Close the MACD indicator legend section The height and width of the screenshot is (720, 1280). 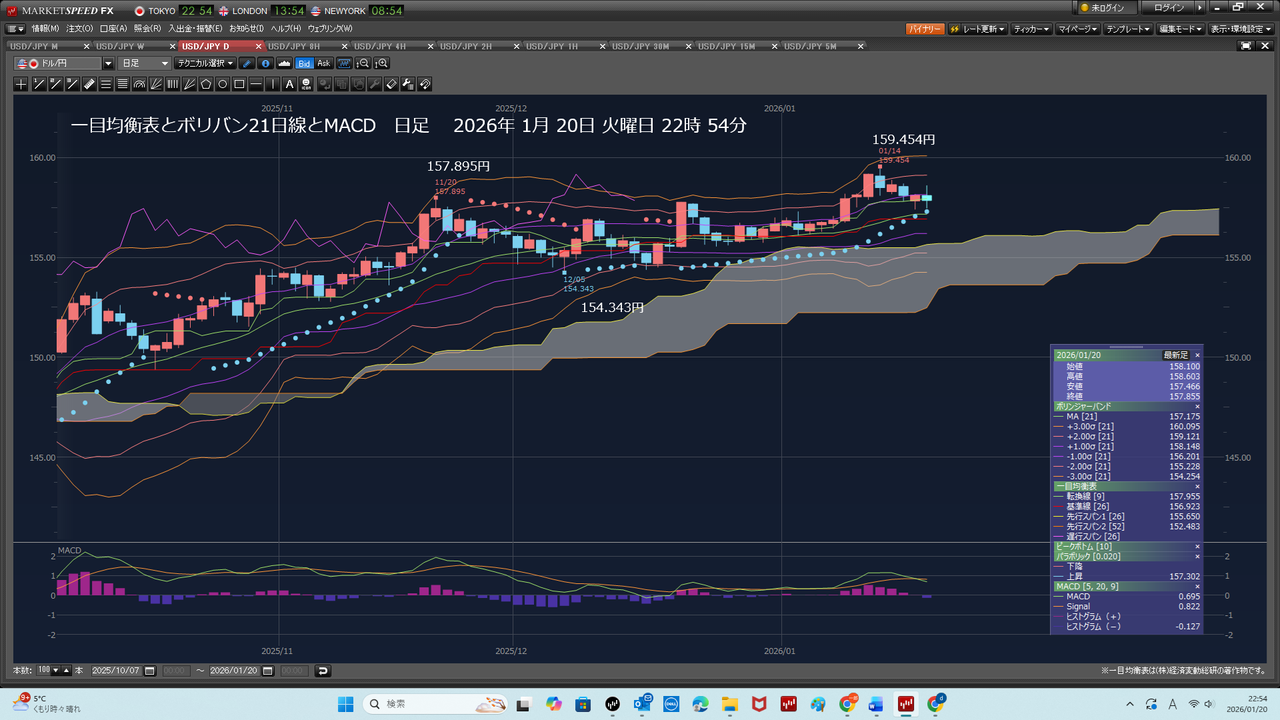pyautogui.click(x=1197, y=586)
